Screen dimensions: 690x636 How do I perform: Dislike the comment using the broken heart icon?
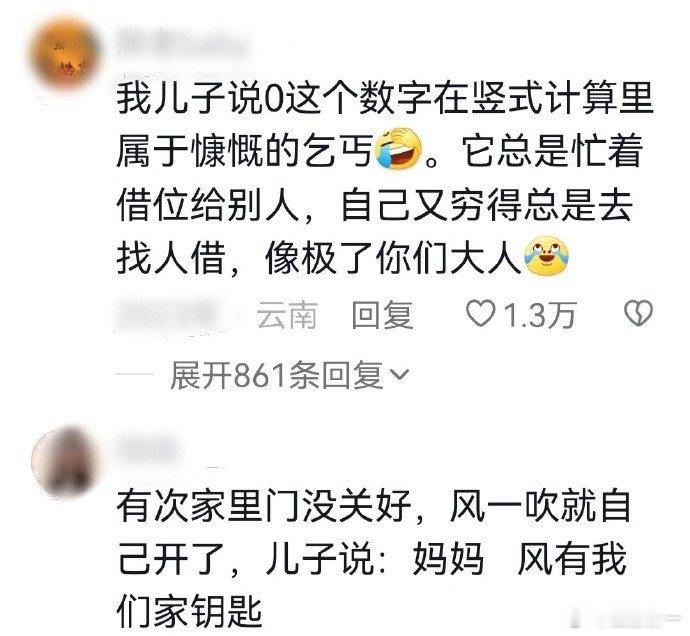(639, 313)
